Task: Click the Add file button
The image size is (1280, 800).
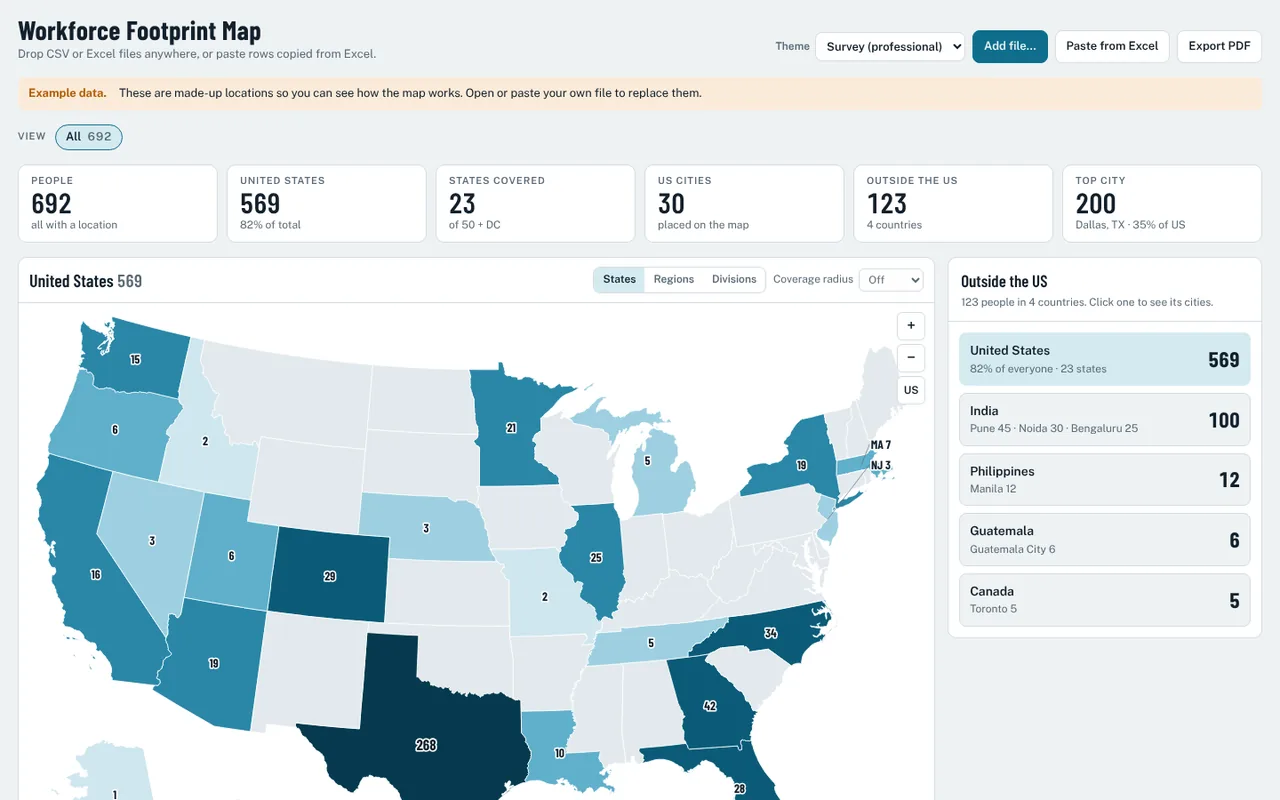Action: 1010,46
